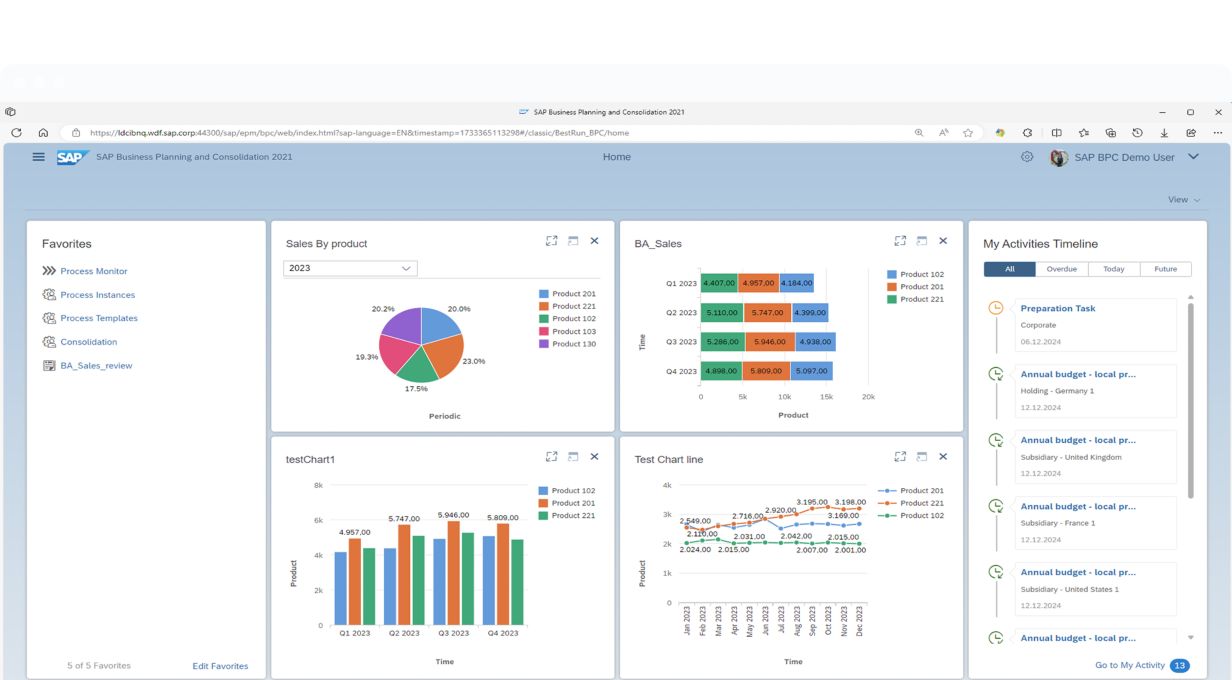The width and height of the screenshot is (1232, 680).
Task: Click the BA_Sales_review report icon
Action: [49, 366]
